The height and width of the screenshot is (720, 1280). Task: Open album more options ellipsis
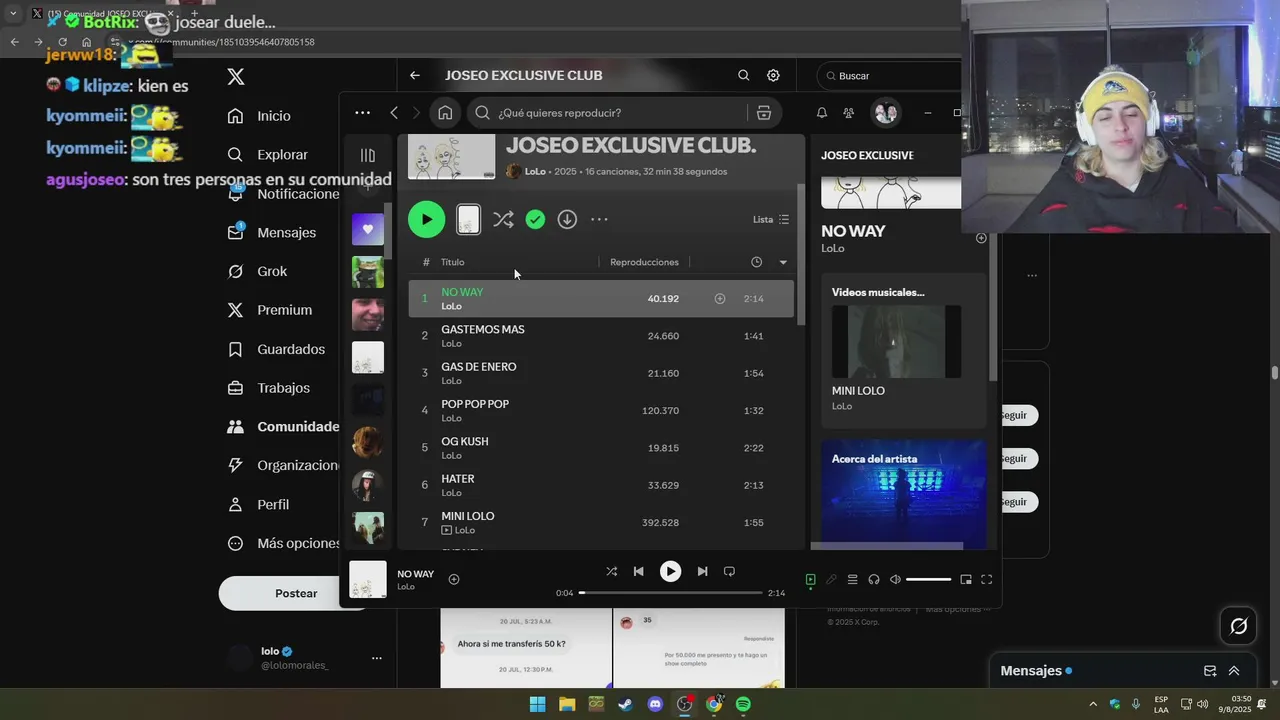(599, 219)
